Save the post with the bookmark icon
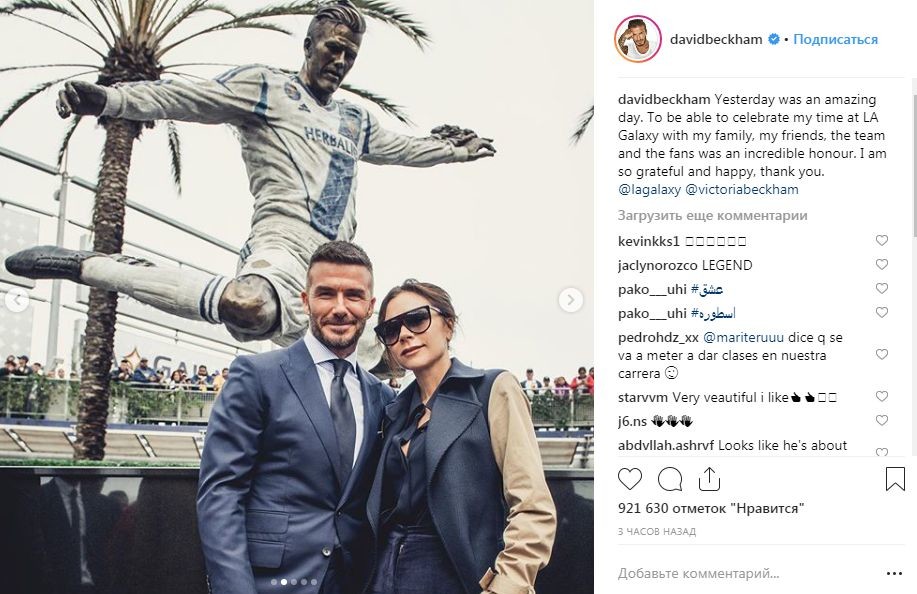This screenshot has width=917, height=594. [x=895, y=479]
